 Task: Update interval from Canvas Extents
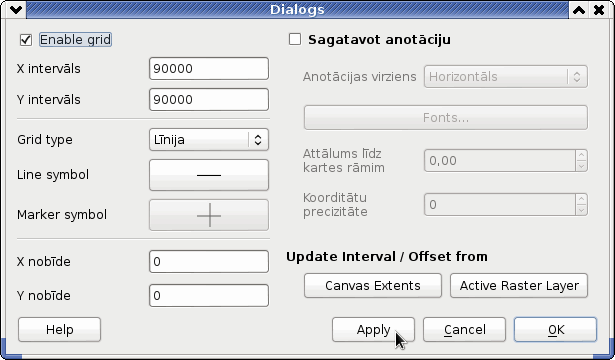click(373, 285)
